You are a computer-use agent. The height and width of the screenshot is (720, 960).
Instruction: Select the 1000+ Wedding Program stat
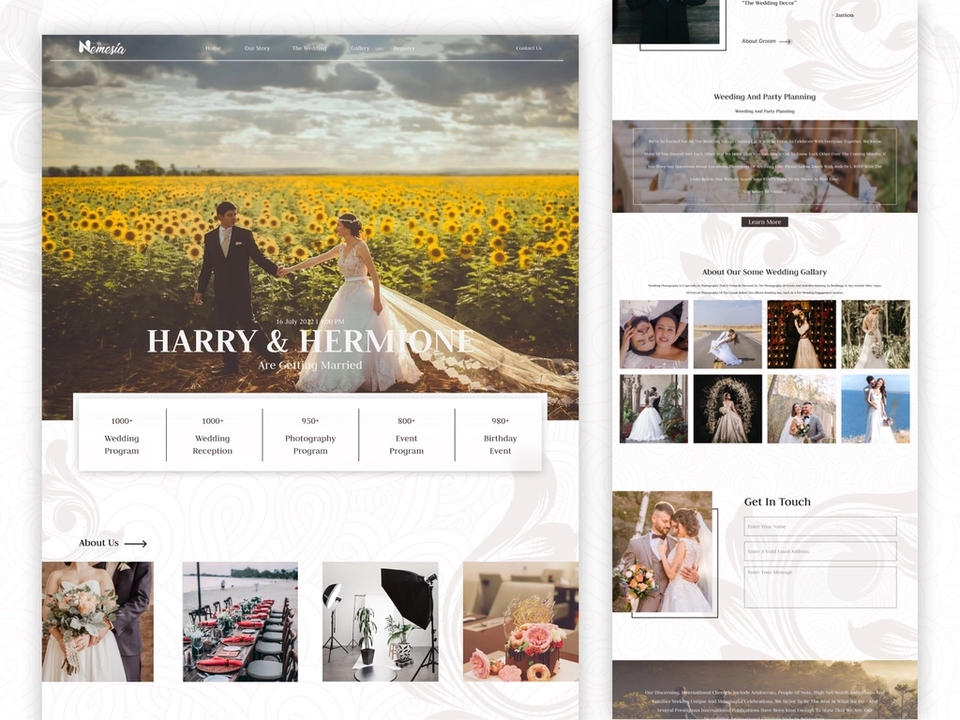[x=122, y=435]
